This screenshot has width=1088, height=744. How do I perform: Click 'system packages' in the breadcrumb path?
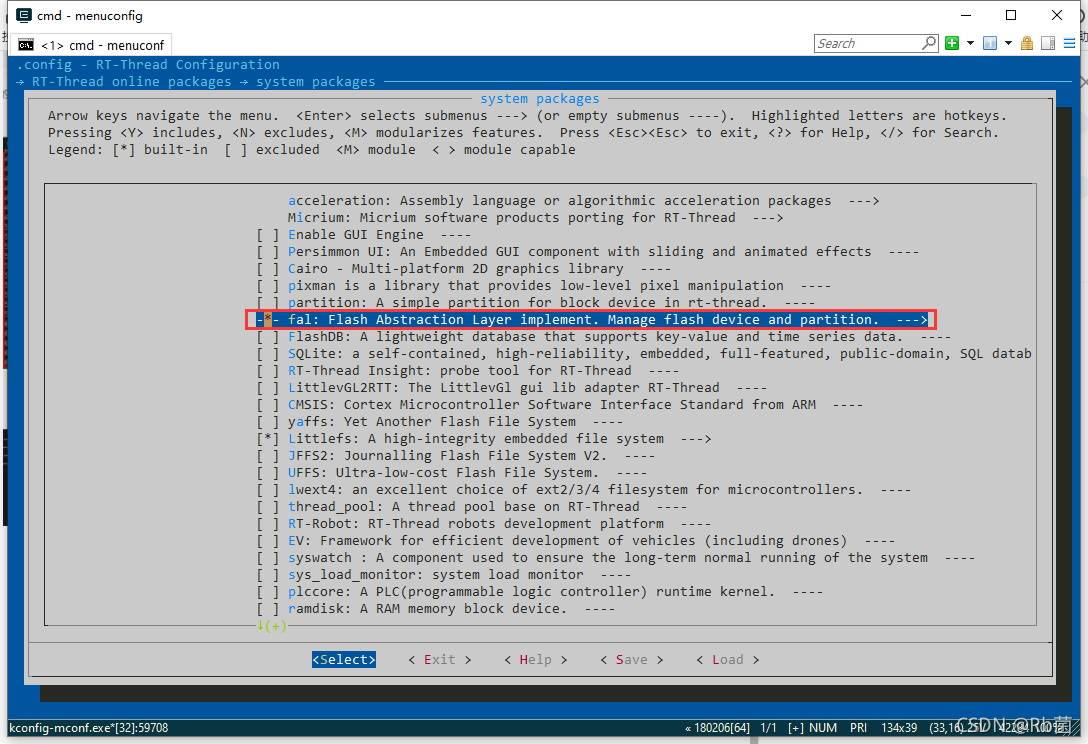tap(316, 81)
